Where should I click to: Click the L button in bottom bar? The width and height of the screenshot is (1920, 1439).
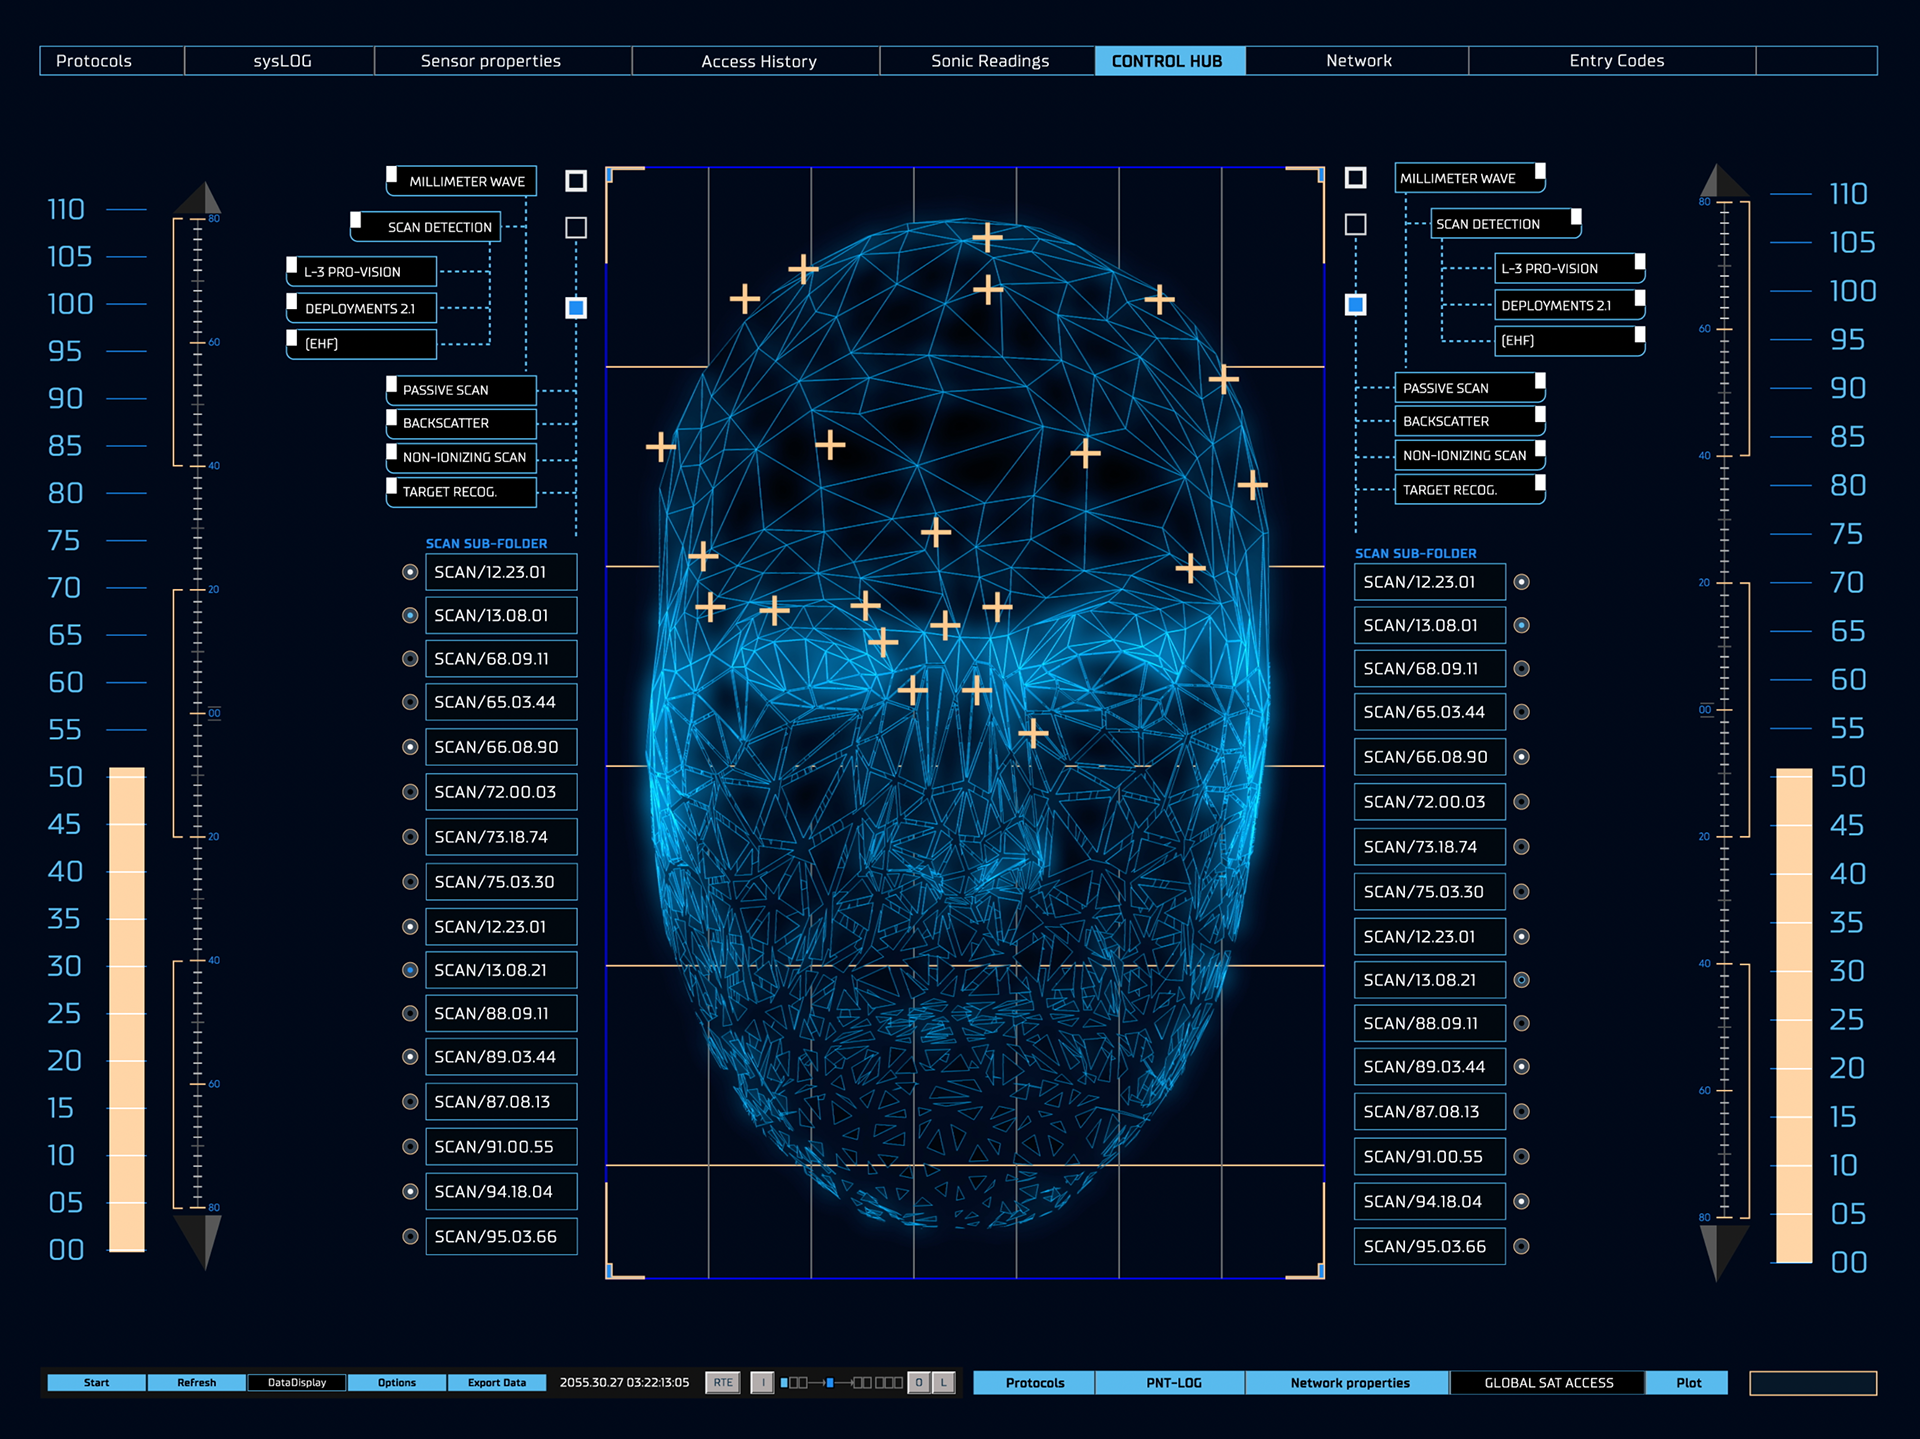pos(943,1383)
